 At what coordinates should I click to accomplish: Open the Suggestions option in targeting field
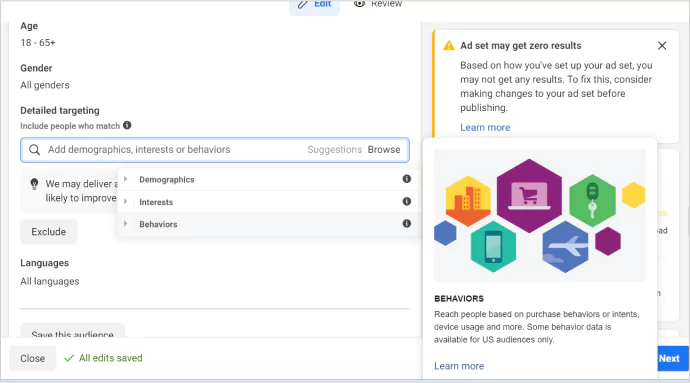pos(334,150)
